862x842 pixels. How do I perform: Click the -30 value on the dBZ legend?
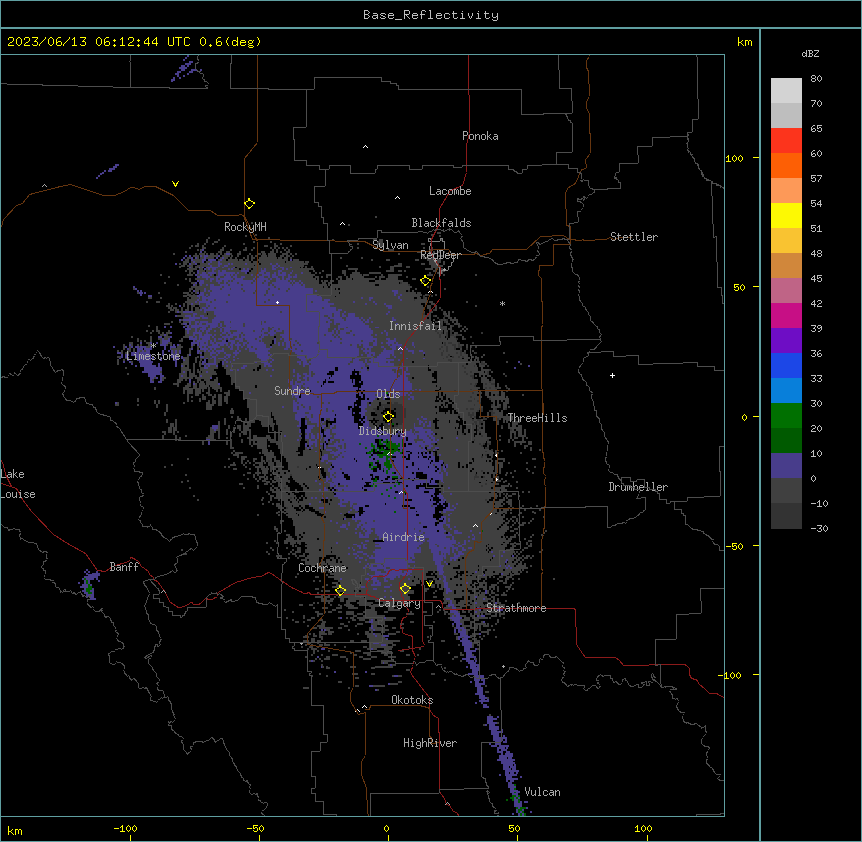pyautogui.click(x=819, y=528)
